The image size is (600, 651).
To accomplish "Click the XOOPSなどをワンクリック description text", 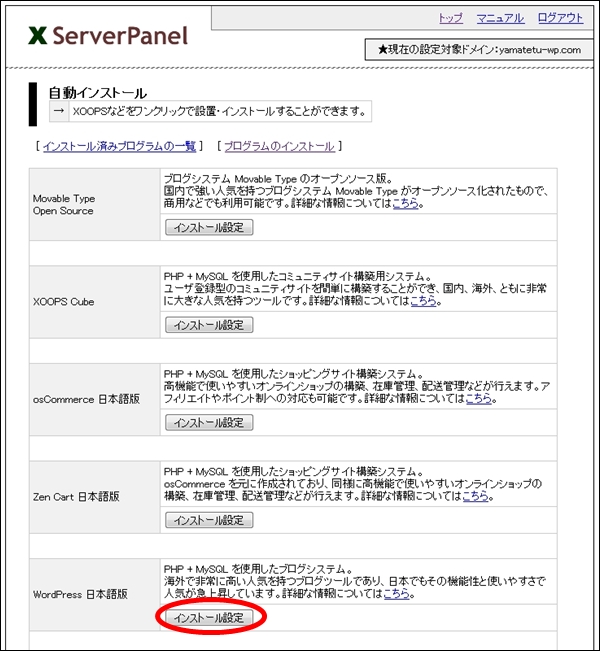I will pyautogui.click(x=219, y=111).
